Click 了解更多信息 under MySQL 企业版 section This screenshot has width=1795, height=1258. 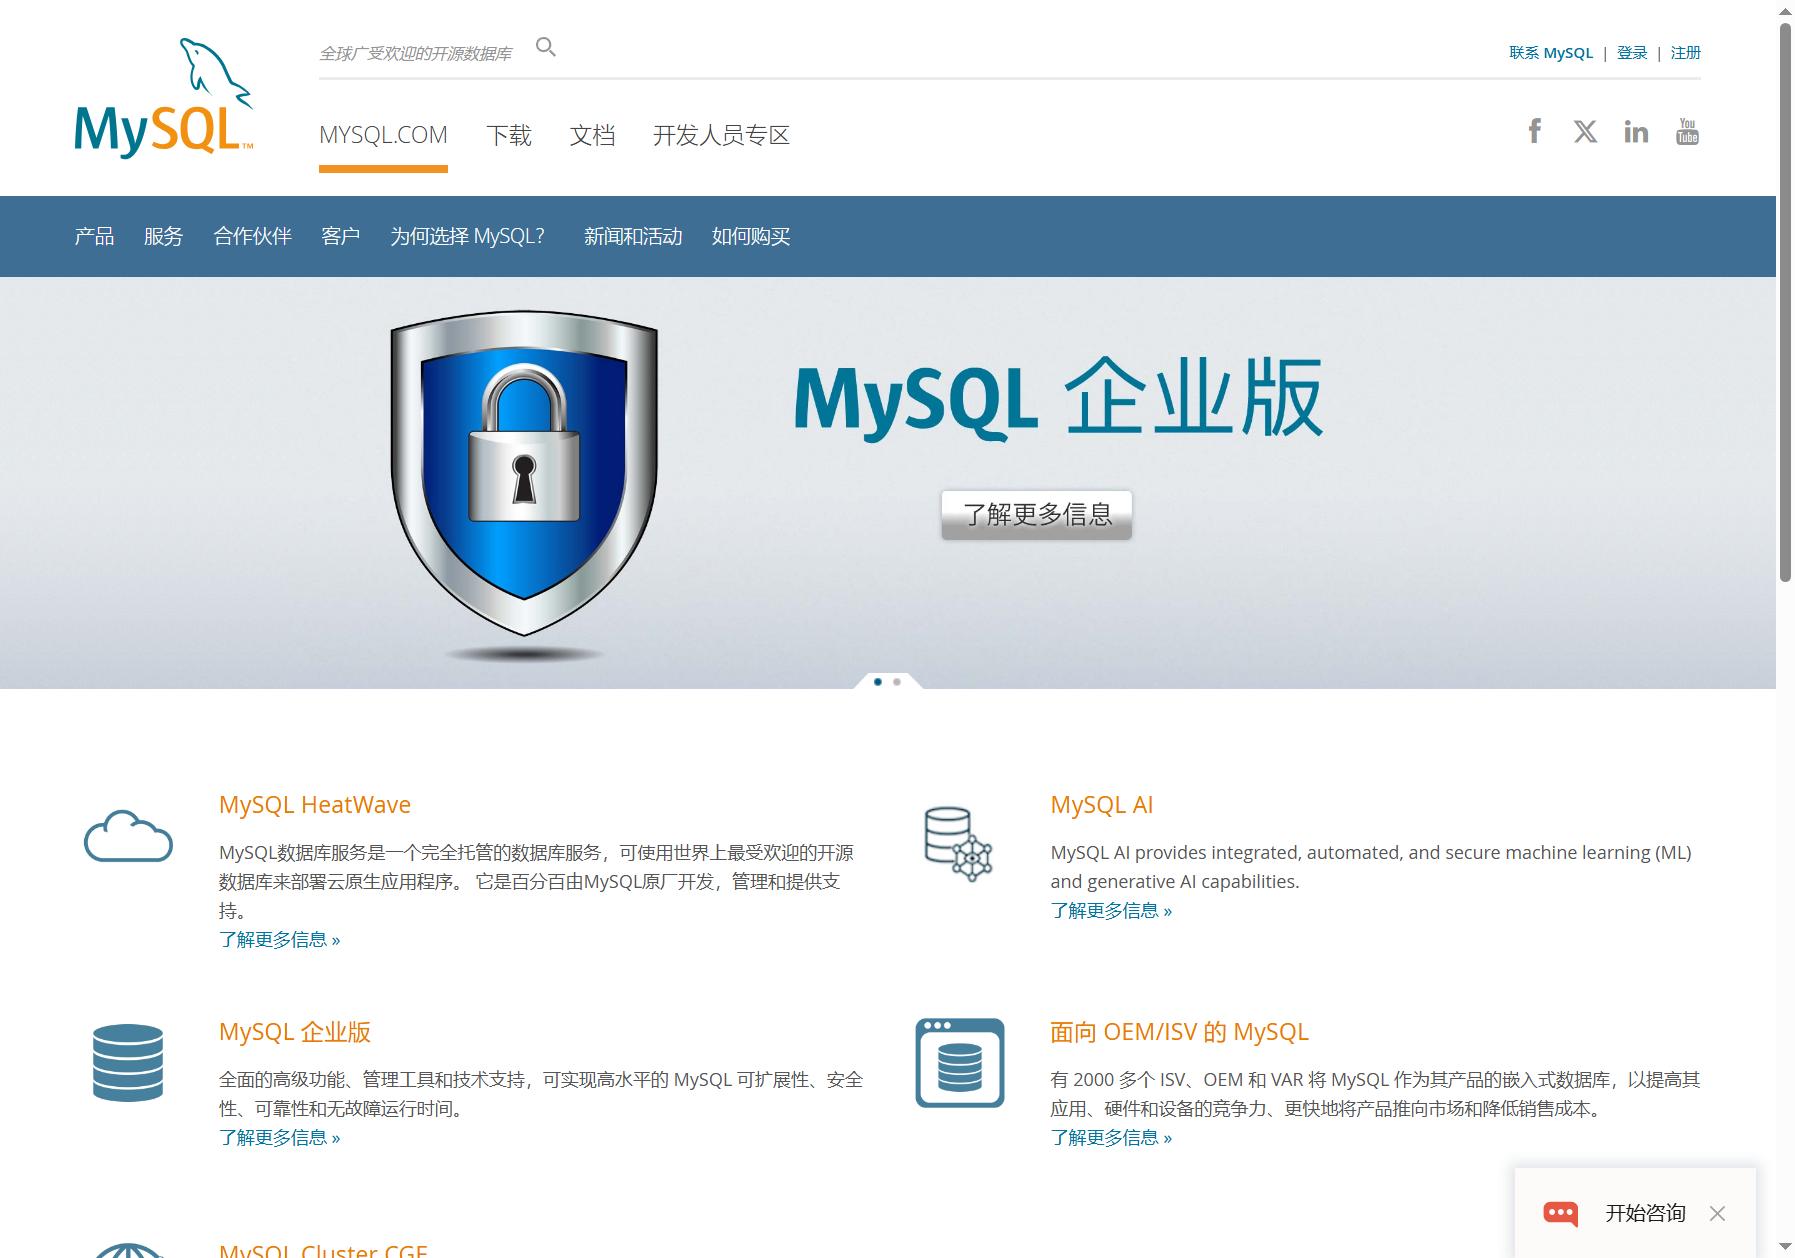click(280, 1137)
